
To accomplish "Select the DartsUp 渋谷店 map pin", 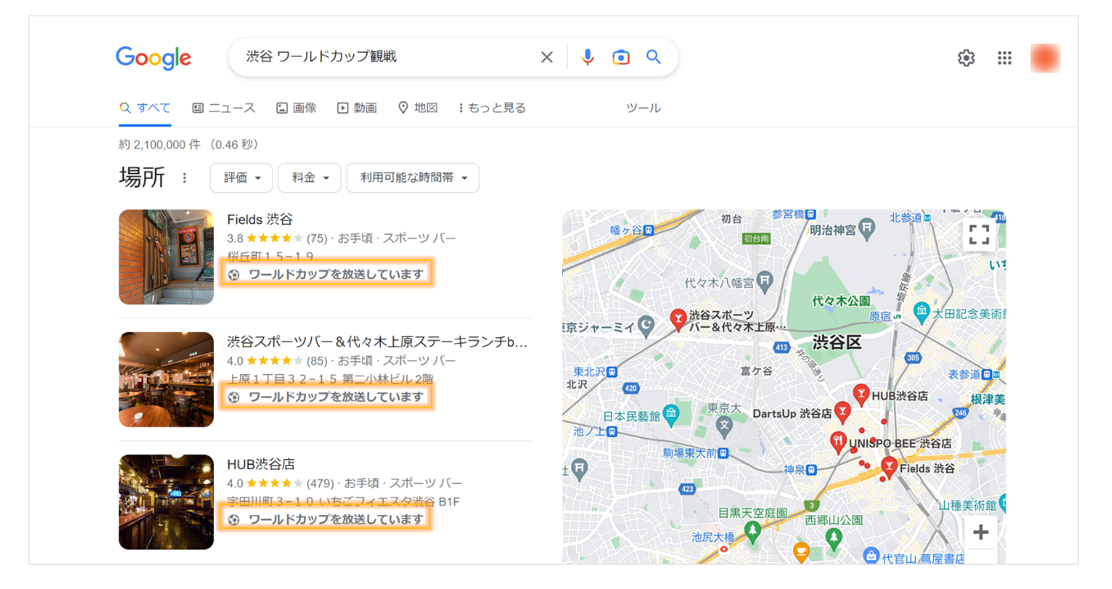I will tap(843, 411).
